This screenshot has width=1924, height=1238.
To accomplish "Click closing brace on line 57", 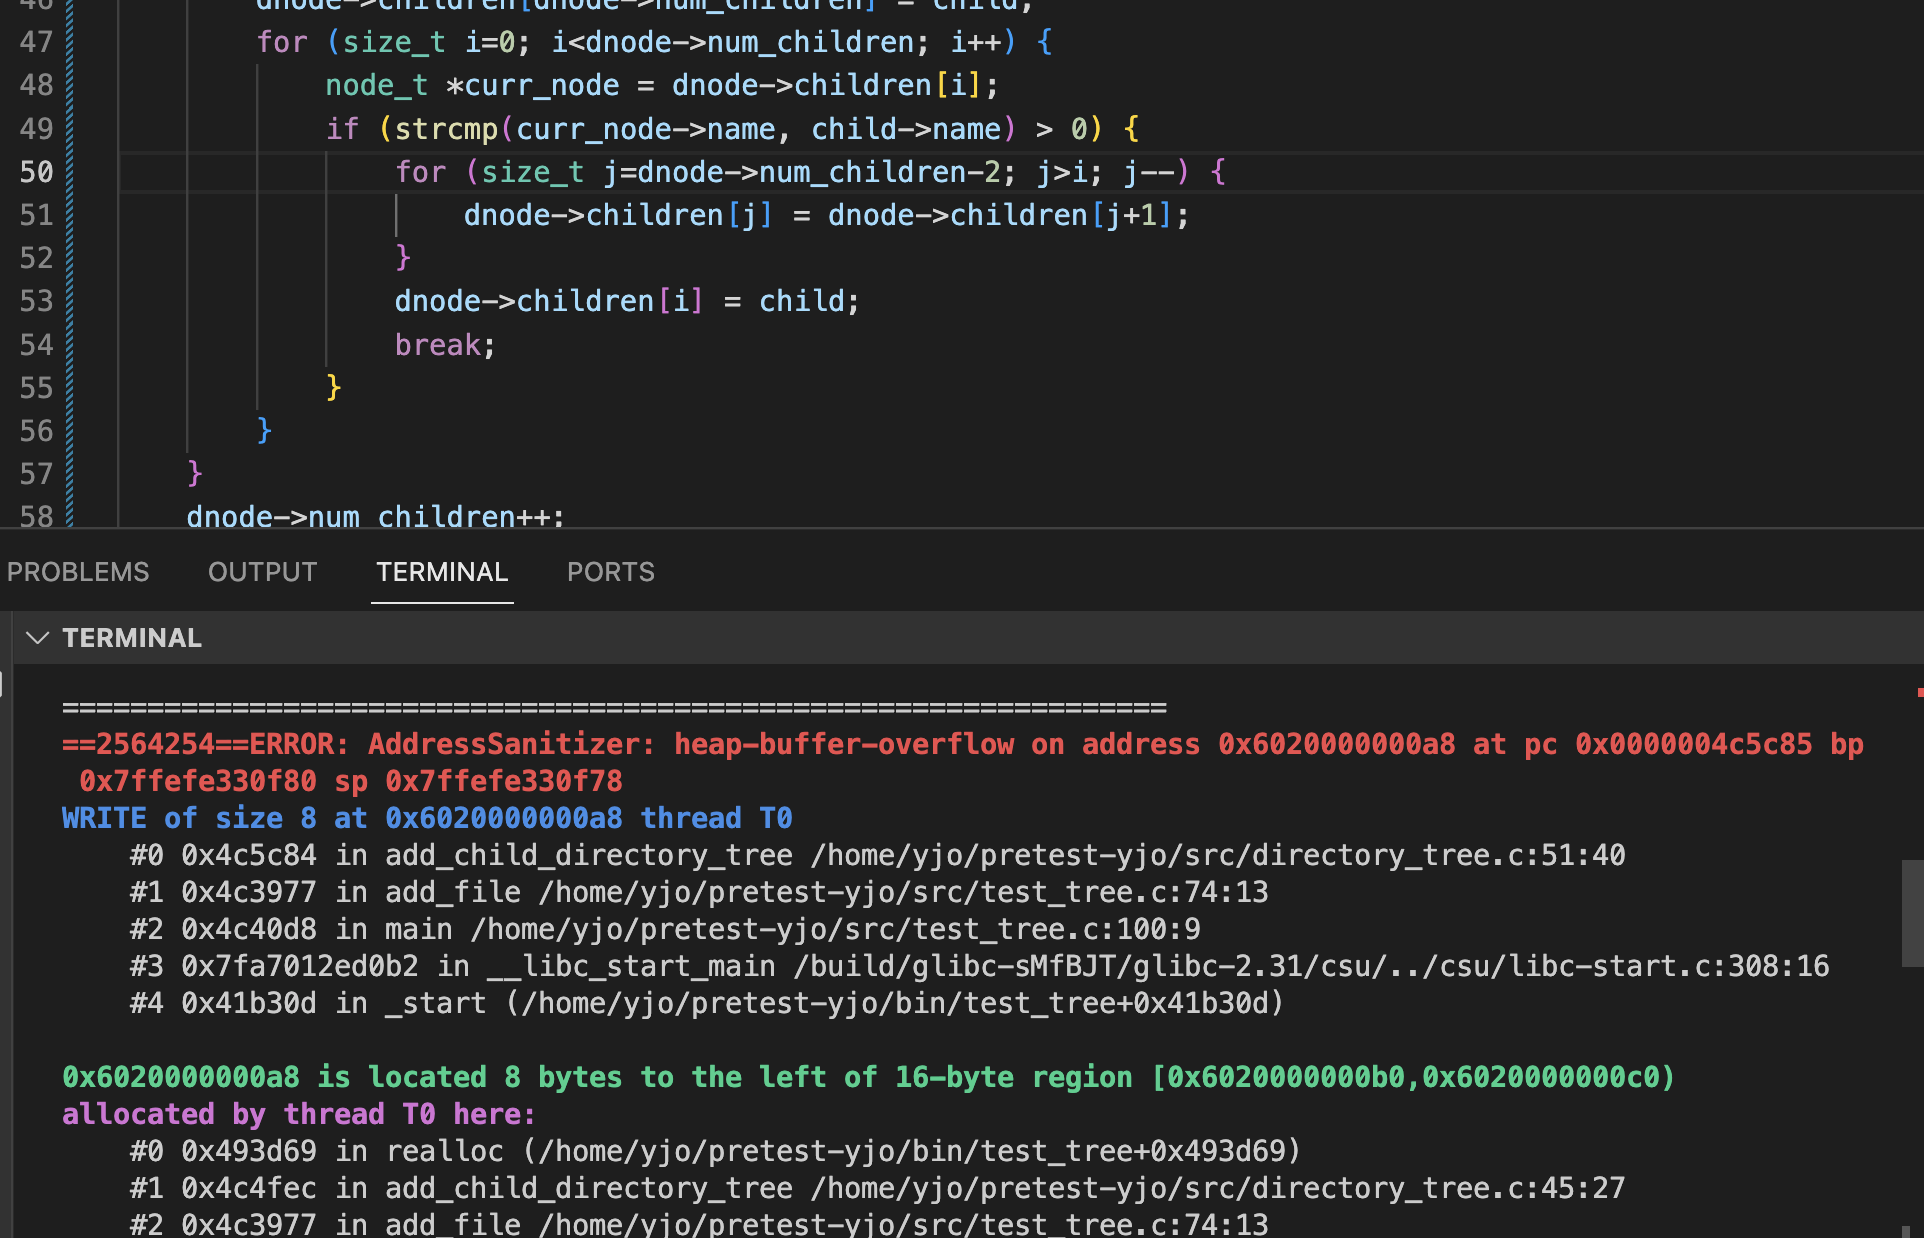I will (195, 474).
